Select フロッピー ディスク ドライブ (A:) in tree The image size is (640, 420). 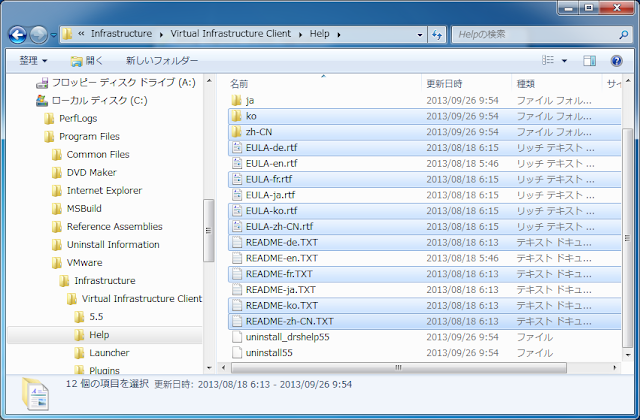116,83
